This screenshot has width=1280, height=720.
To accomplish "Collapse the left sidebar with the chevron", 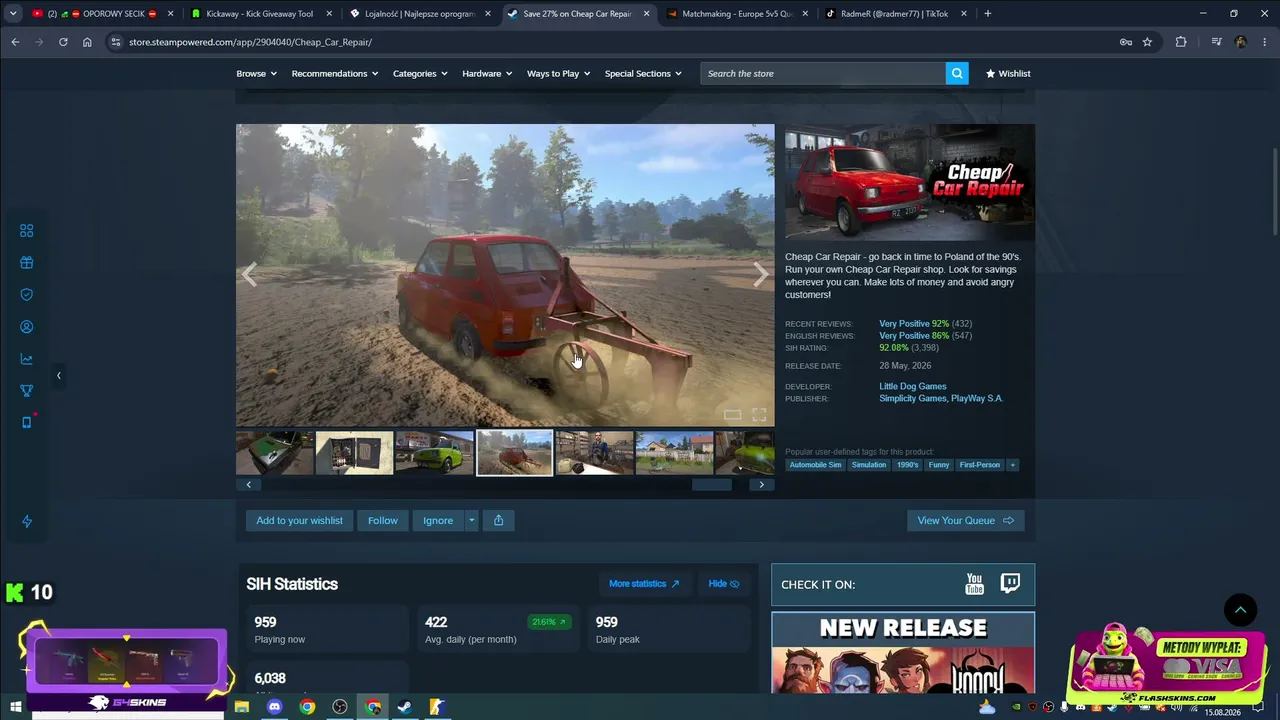I will (58, 376).
